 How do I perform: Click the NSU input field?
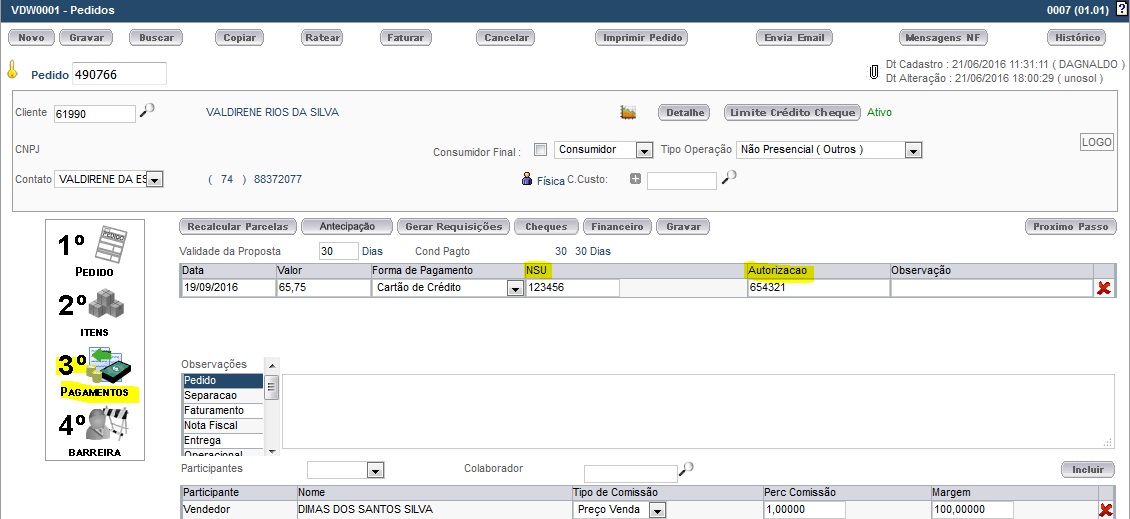(x=572, y=288)
